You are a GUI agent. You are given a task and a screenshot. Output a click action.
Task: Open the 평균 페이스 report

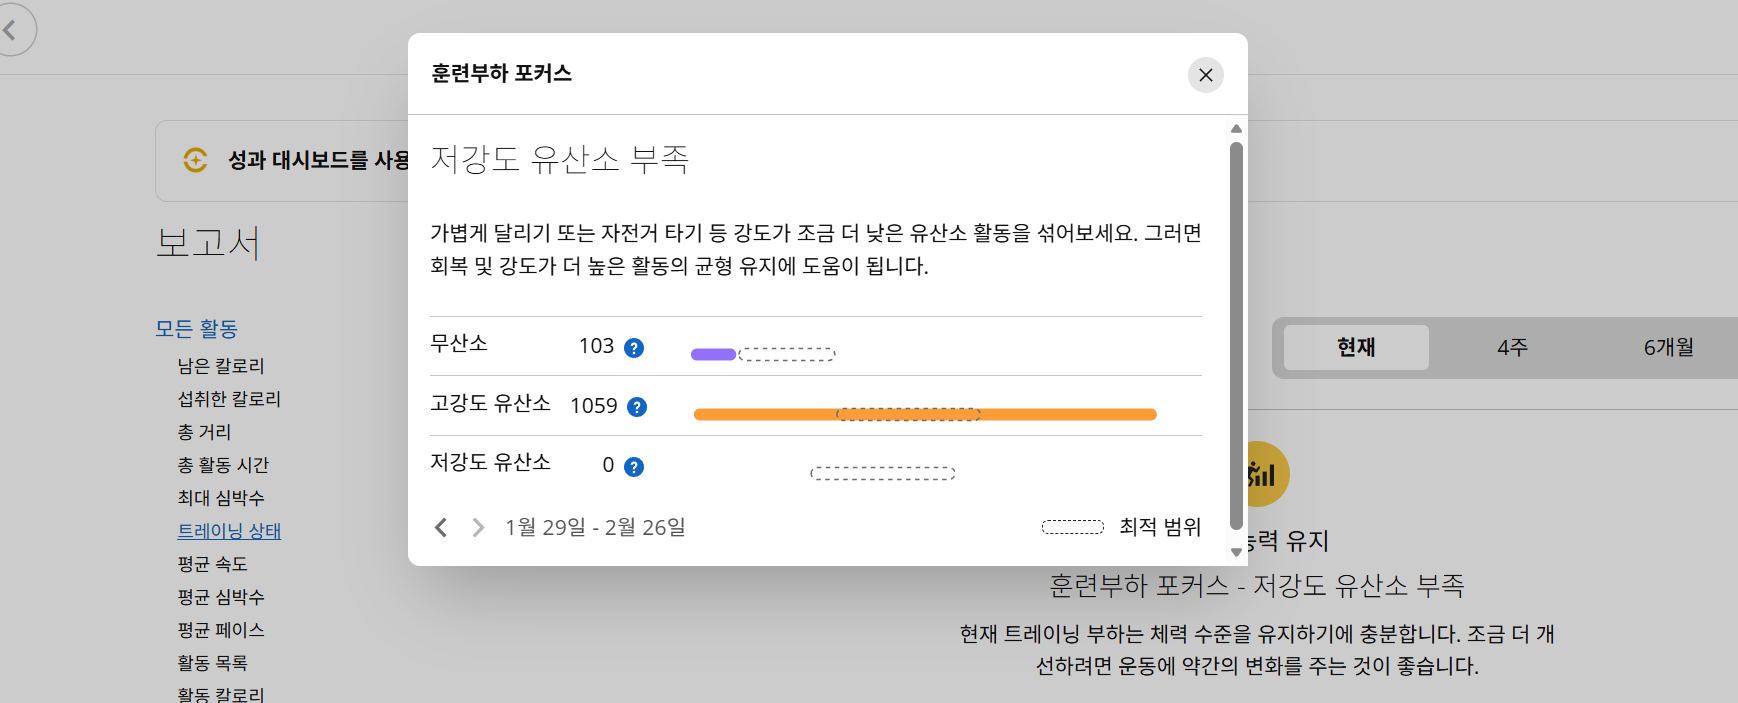(221, 630)
